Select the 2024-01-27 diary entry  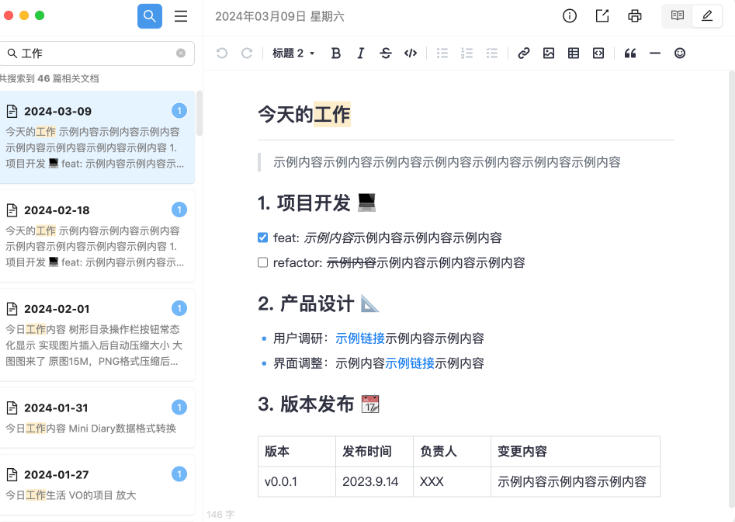point(97,484)
